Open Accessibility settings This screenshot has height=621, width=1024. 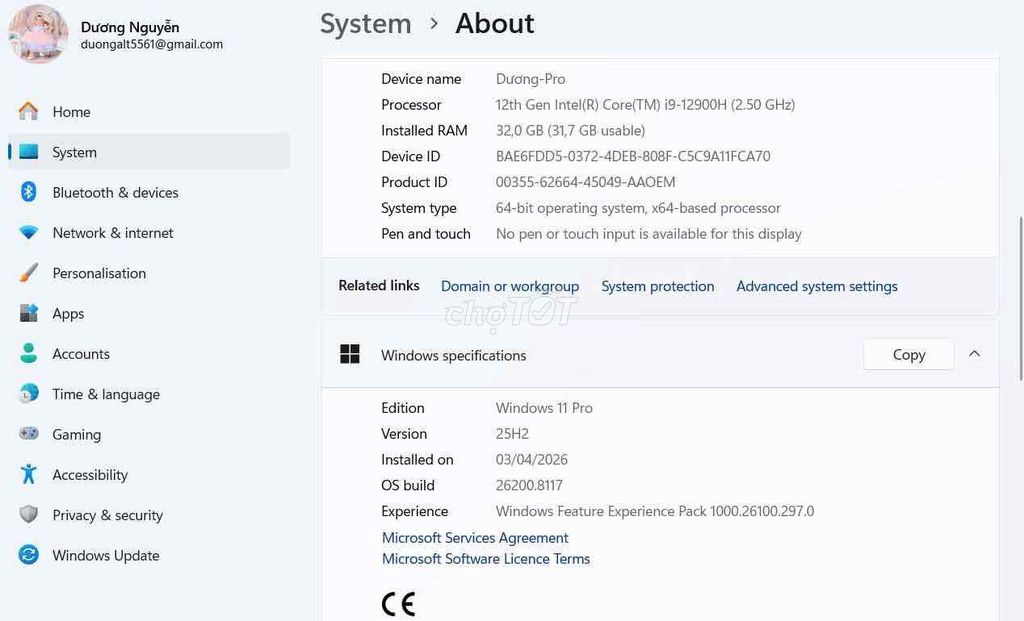tap(89, 474)
